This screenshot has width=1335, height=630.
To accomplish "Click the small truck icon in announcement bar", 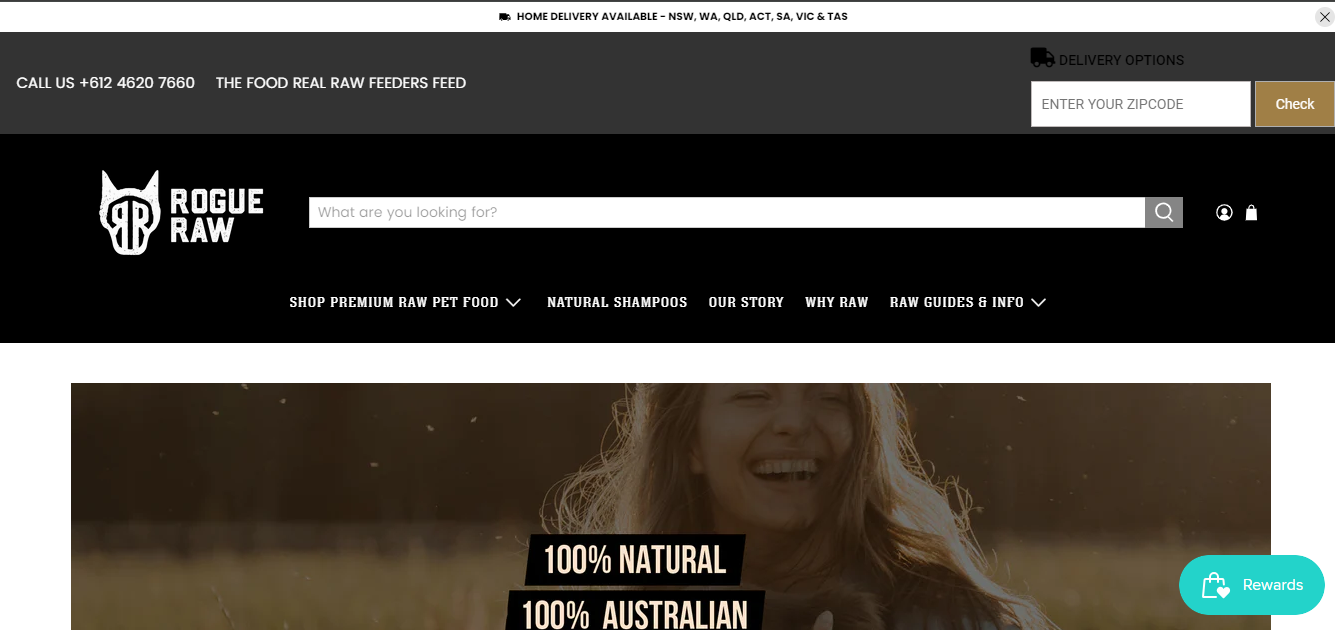I will pyautogui.click(x=505, y=17).
